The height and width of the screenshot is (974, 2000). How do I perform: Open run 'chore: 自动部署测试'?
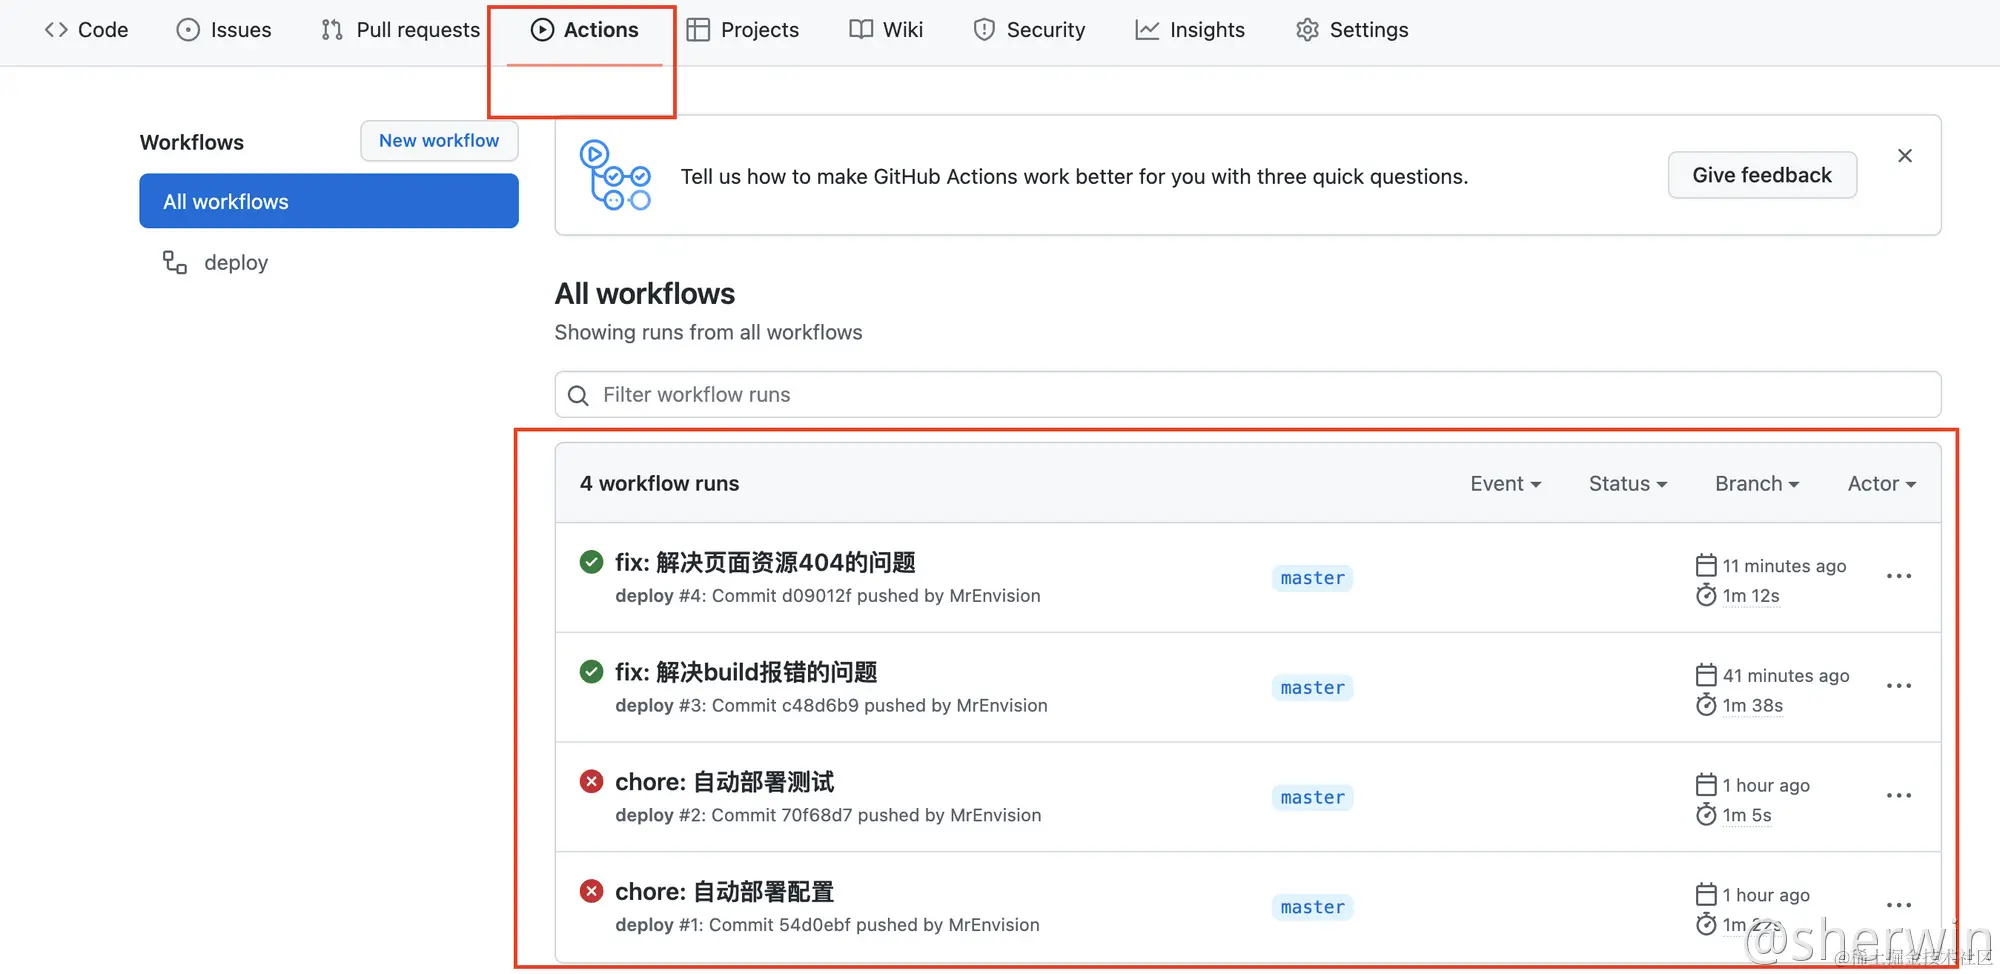pos(724,782)
